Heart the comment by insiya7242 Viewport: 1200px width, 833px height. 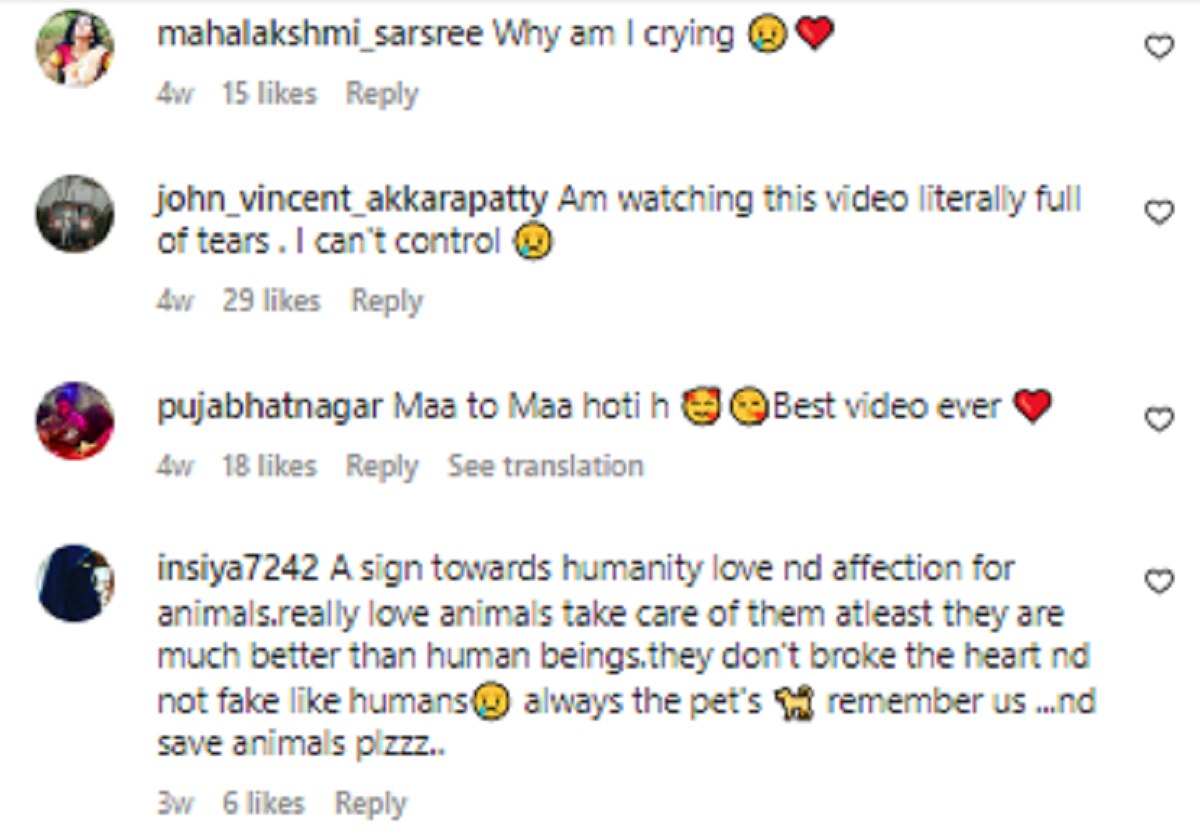tap(1158, 581)
